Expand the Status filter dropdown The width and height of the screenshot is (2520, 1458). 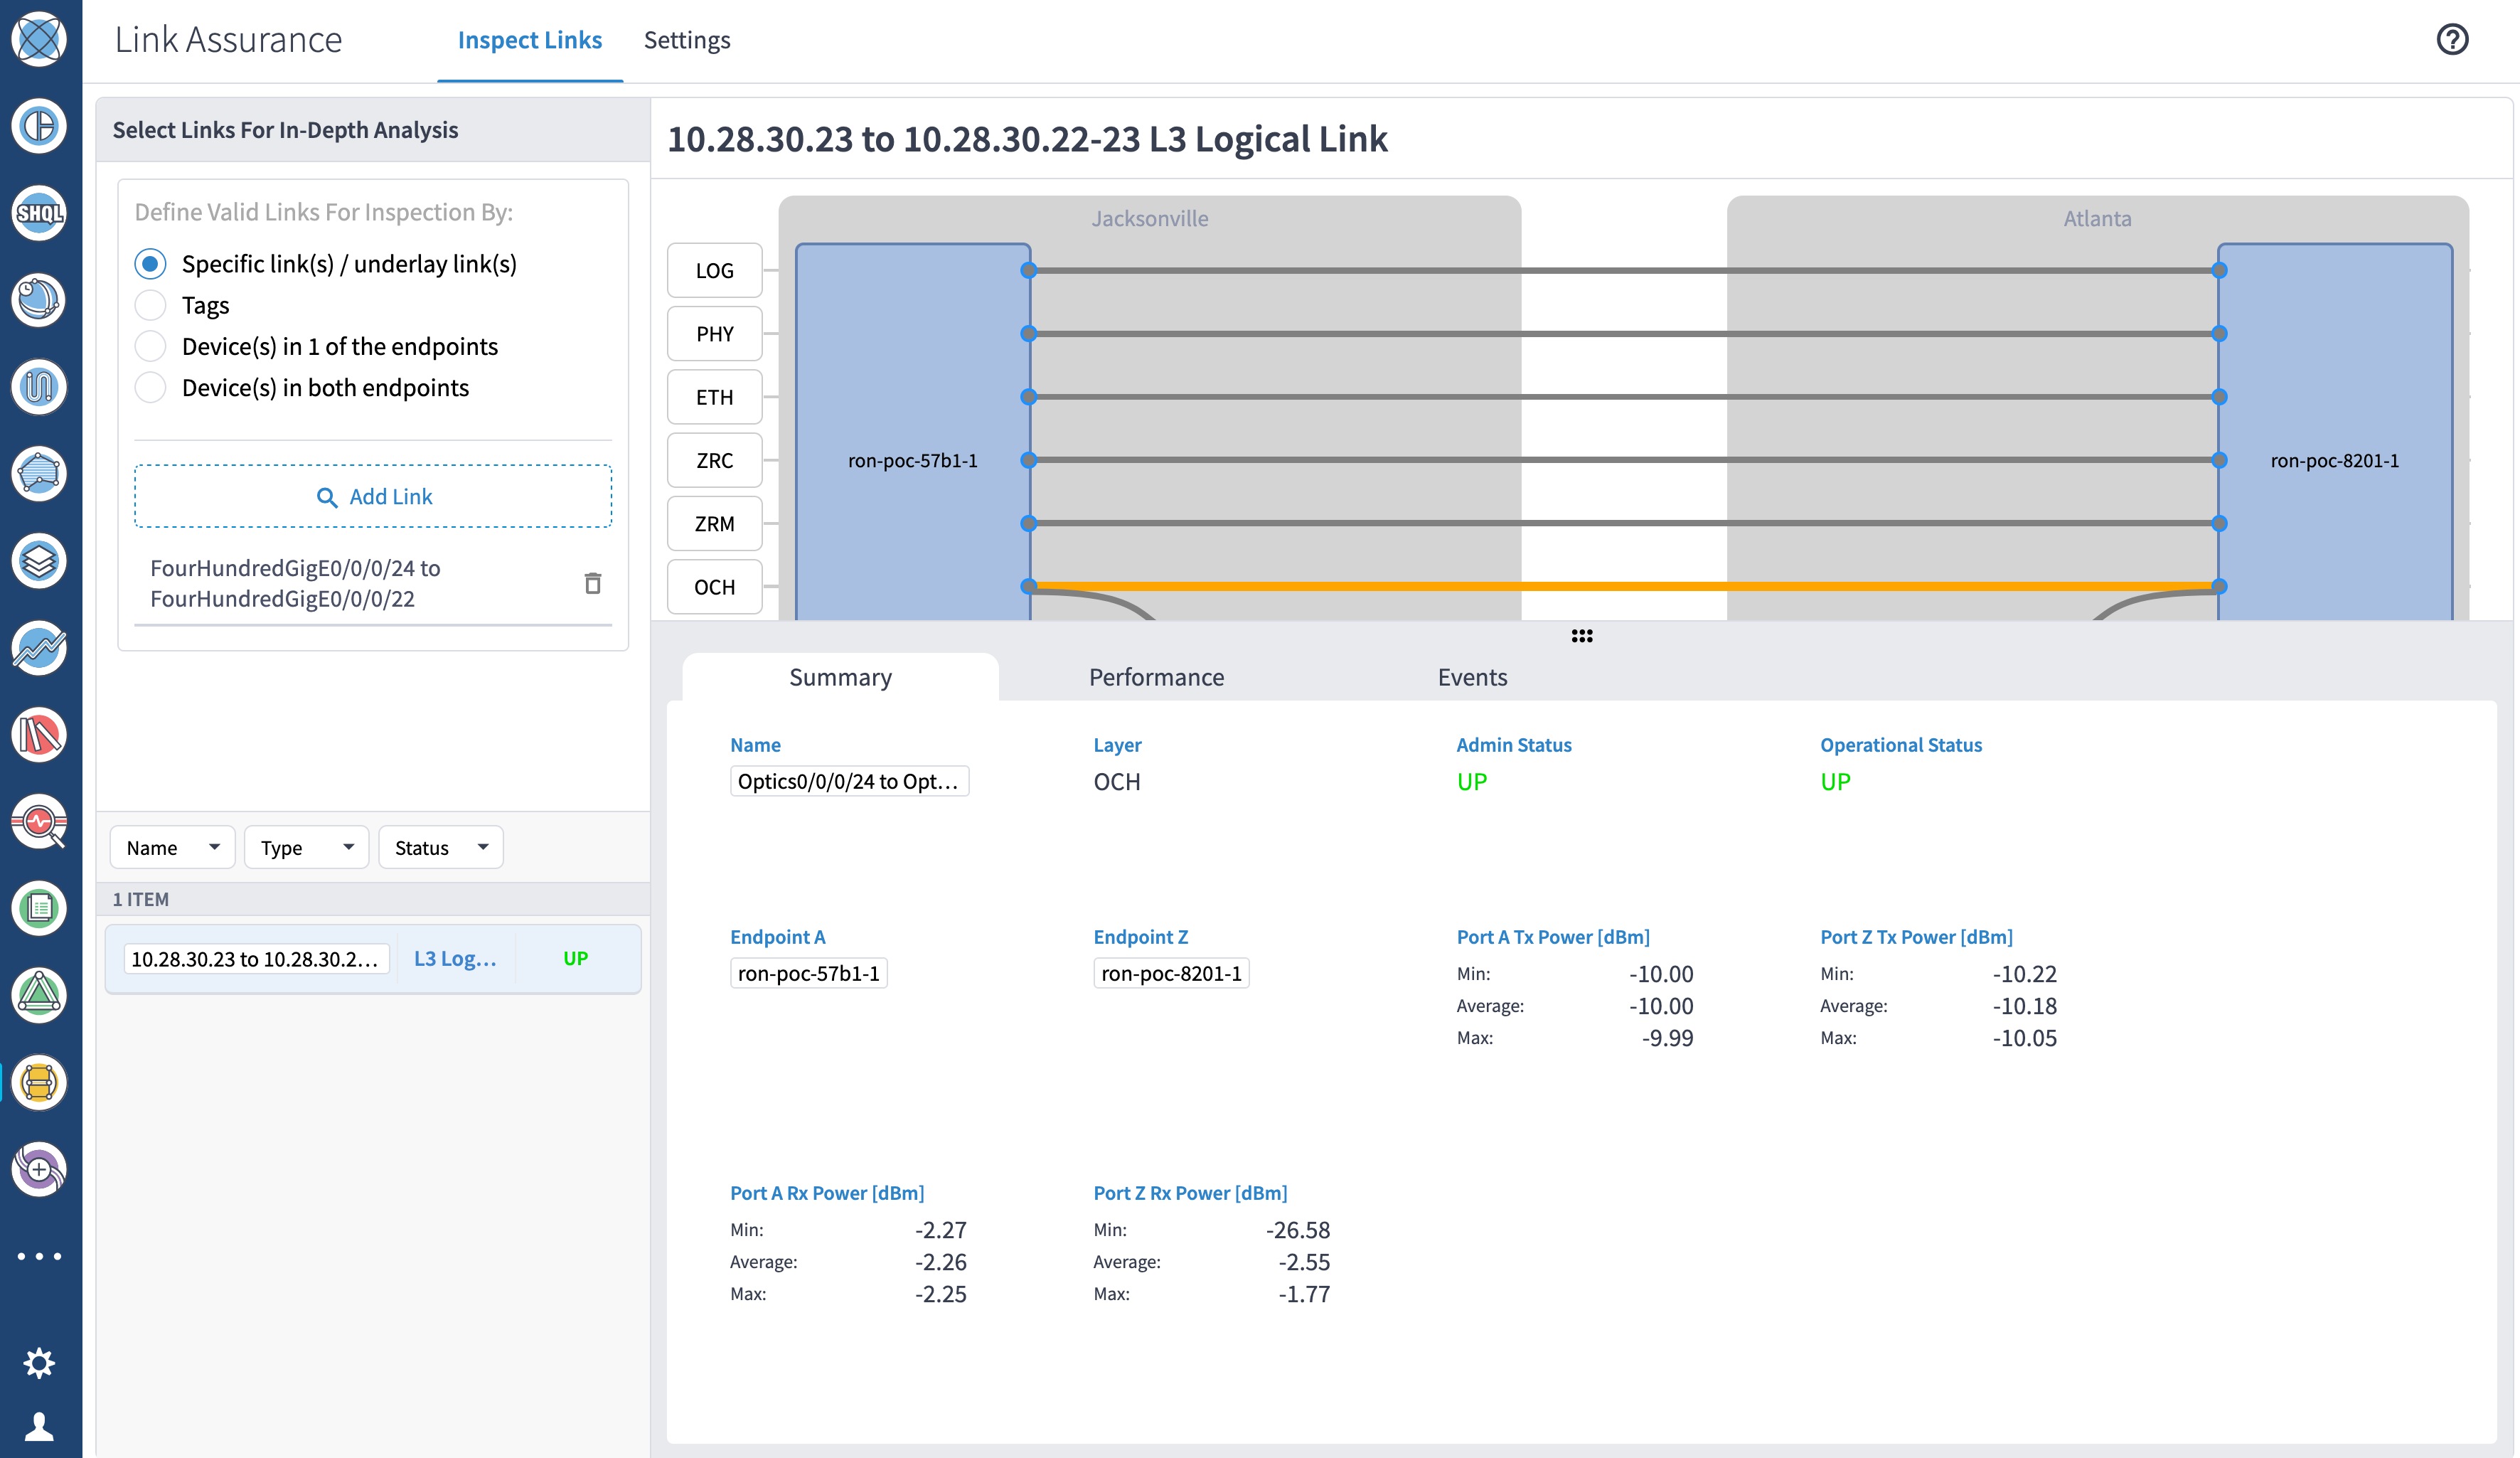click(x=440, y=848)
